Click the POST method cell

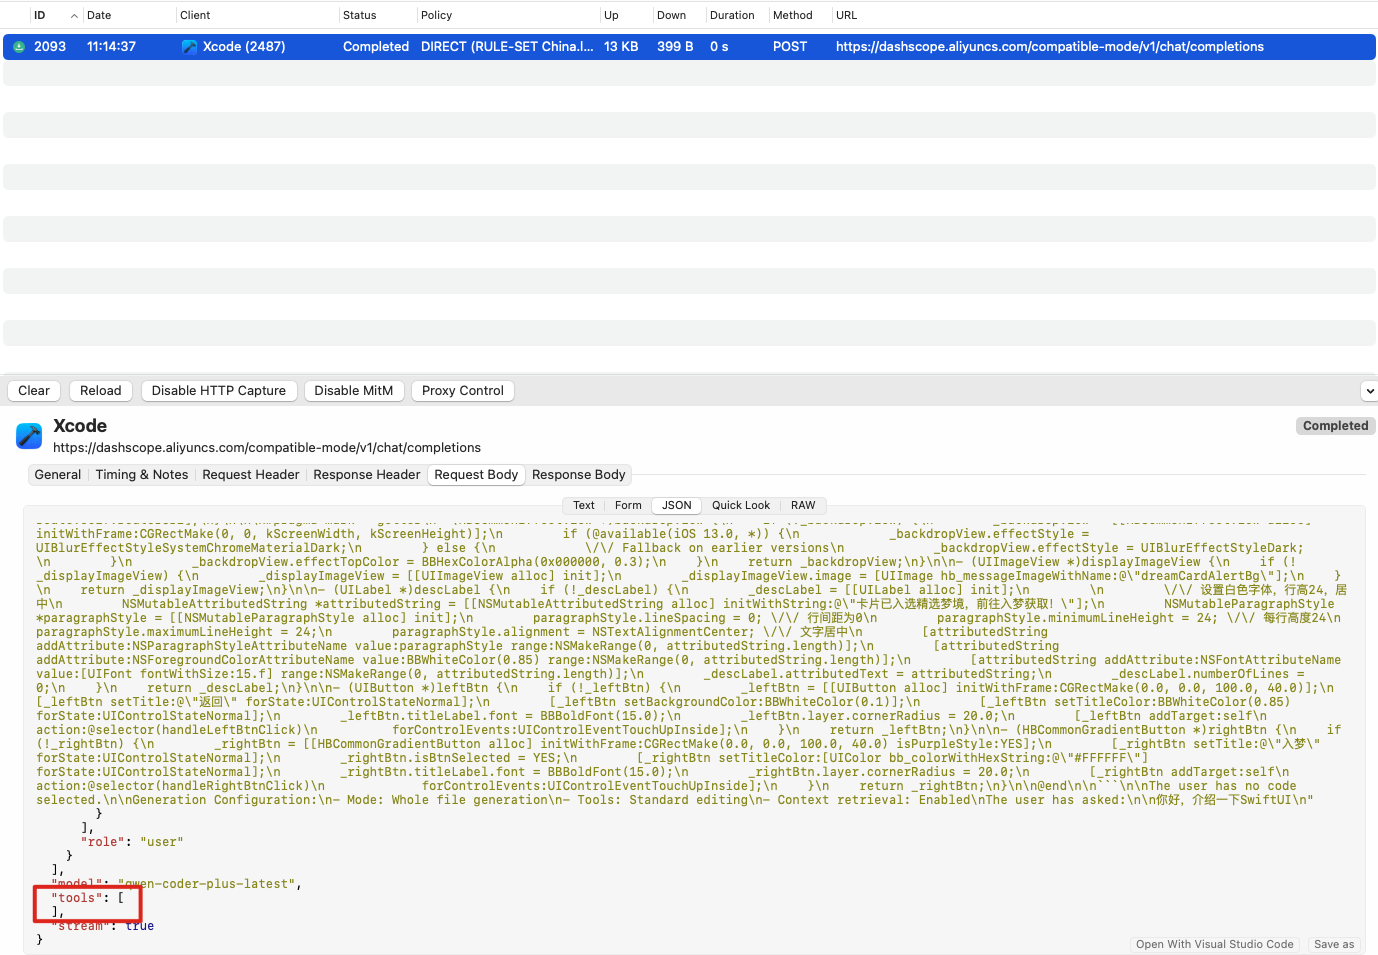(790, 47)
